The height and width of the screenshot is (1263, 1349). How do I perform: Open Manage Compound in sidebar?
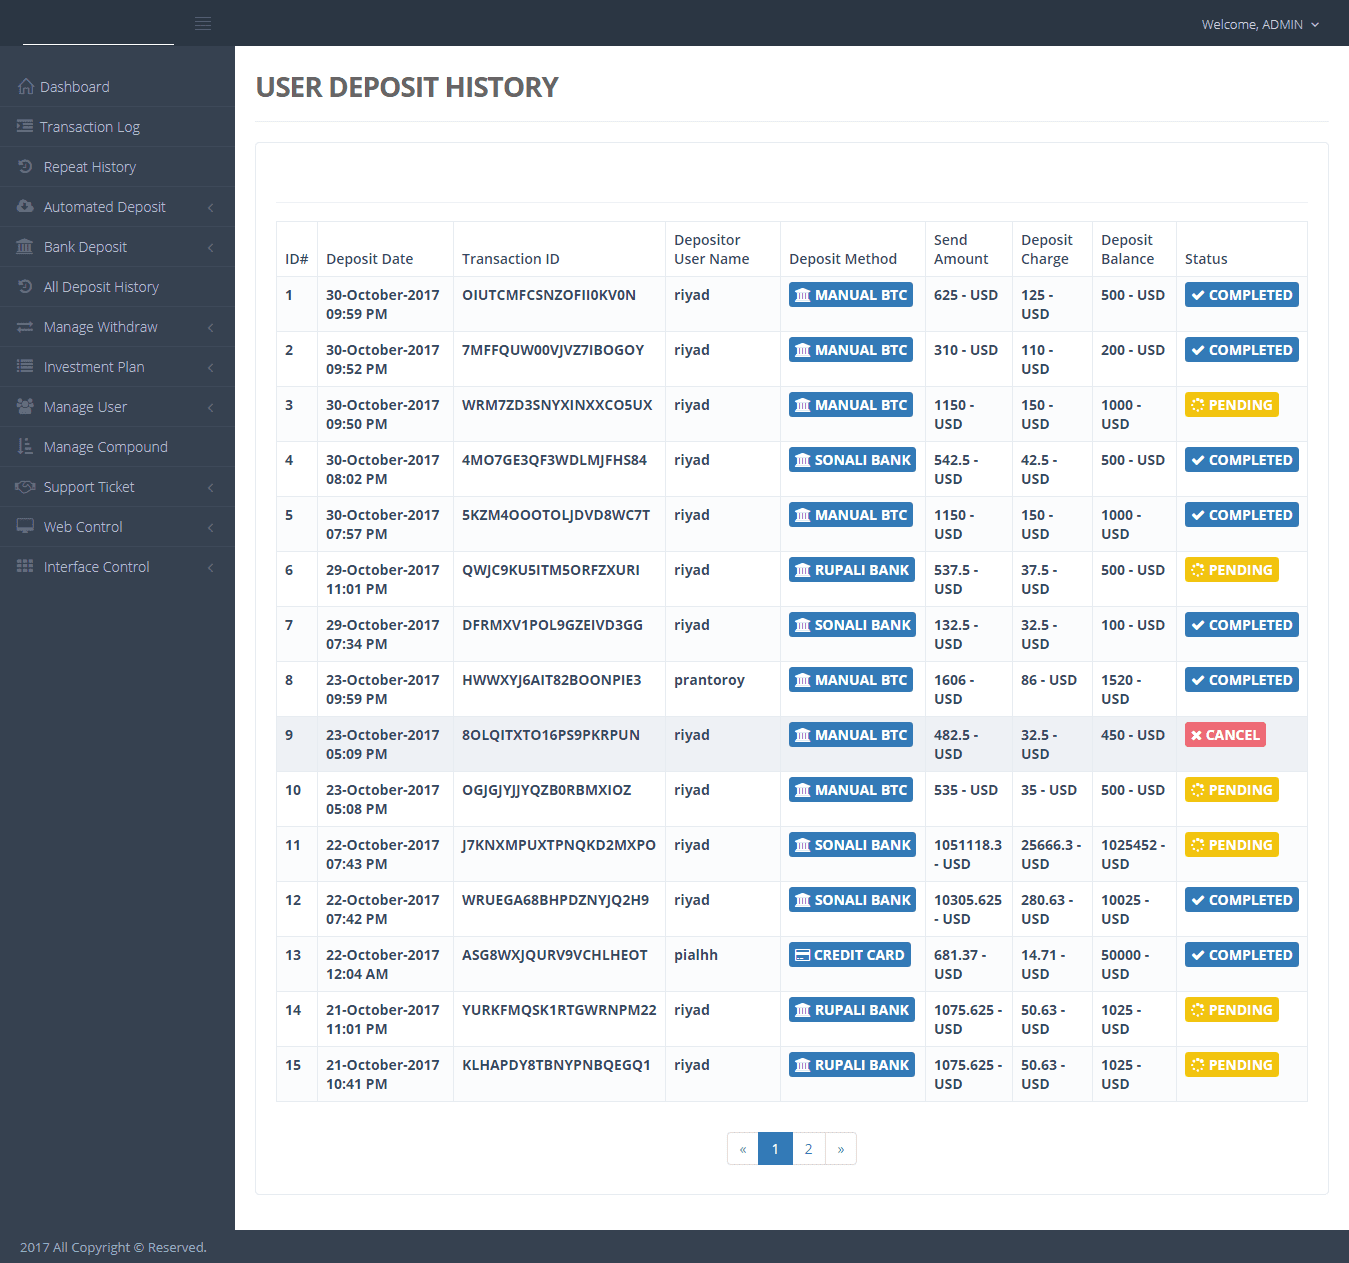point(105,447)
